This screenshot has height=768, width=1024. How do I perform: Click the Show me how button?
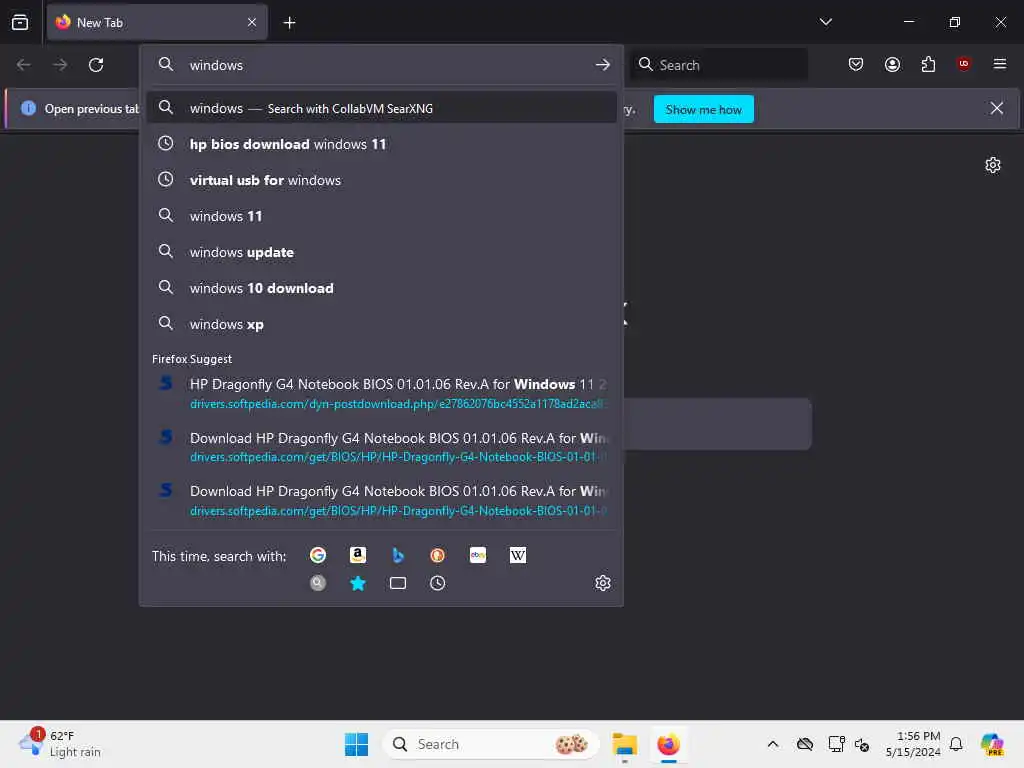tap(703, 109)
